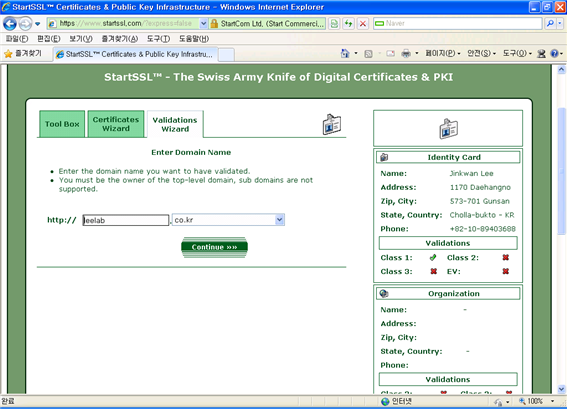Click the Identity Card header icon
The width and height of the screenshot is (567, 409).
click(384, 157)
